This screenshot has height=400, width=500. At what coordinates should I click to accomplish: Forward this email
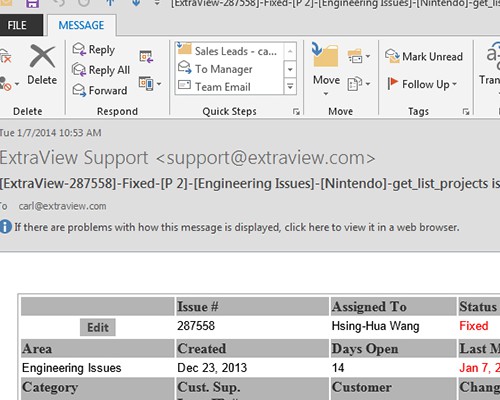coord(100,90)
